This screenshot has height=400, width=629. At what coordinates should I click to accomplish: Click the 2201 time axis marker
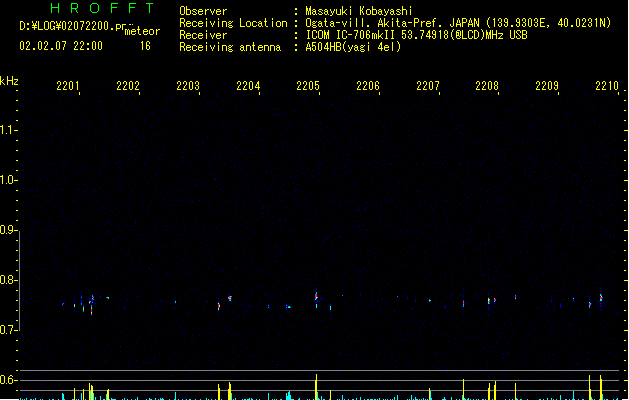(x=68, y=86)
